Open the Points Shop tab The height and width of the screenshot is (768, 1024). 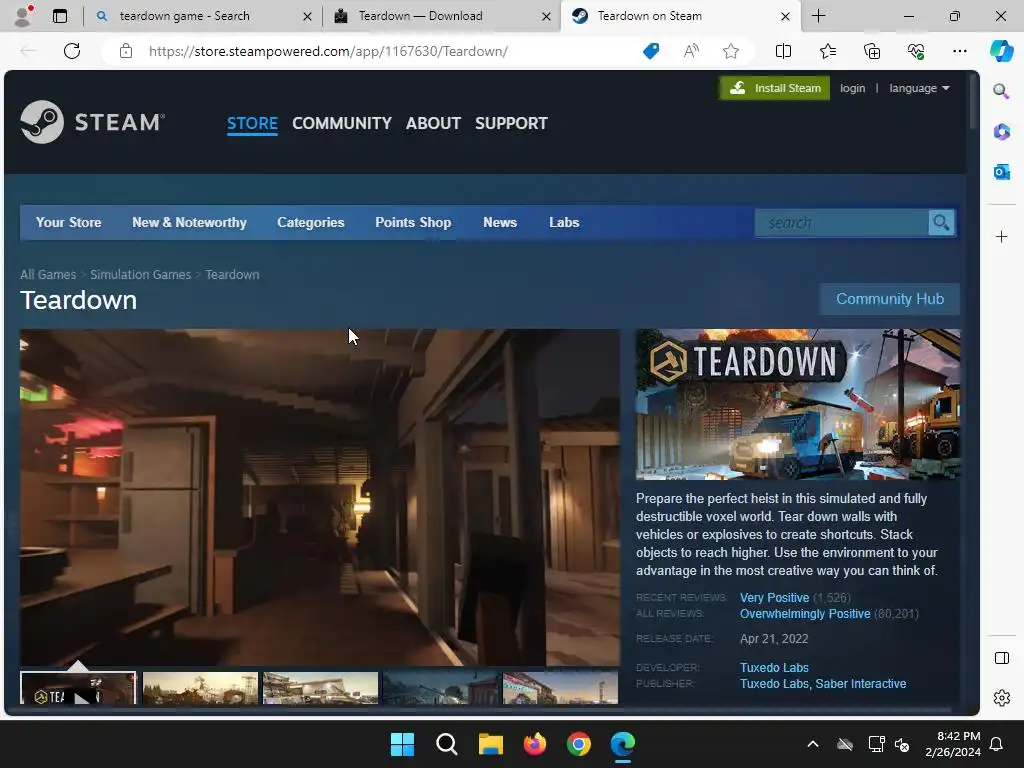[x=413, y=223]
